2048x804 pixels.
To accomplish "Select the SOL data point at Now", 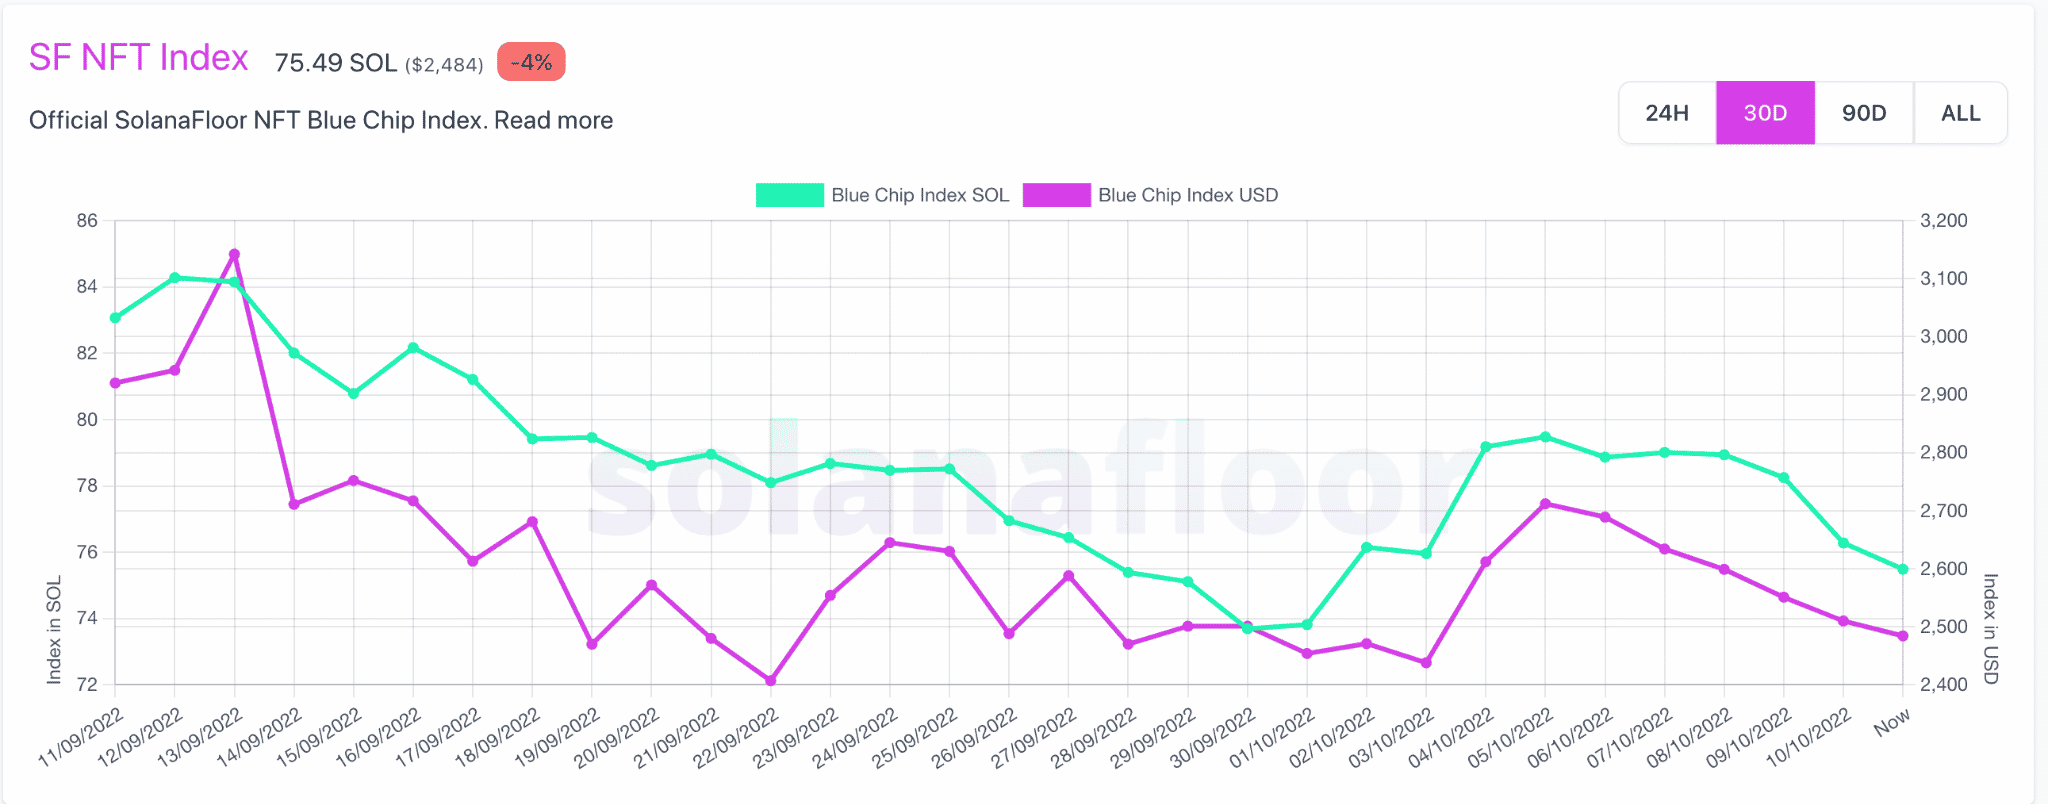I will pos(1902,569).
